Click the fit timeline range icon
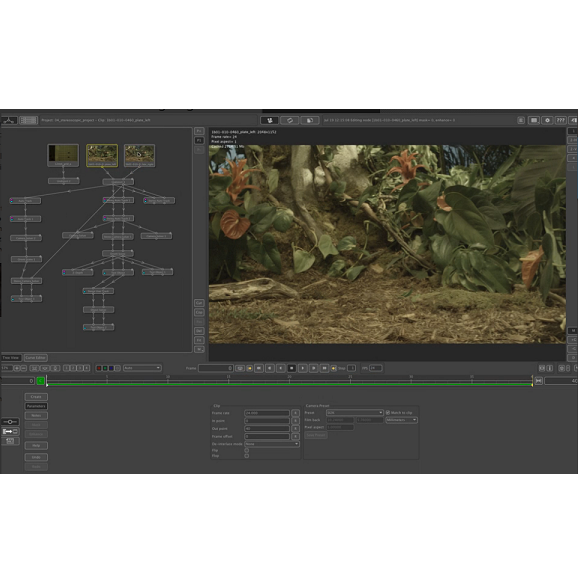The image size is (579, 579). 538,381
